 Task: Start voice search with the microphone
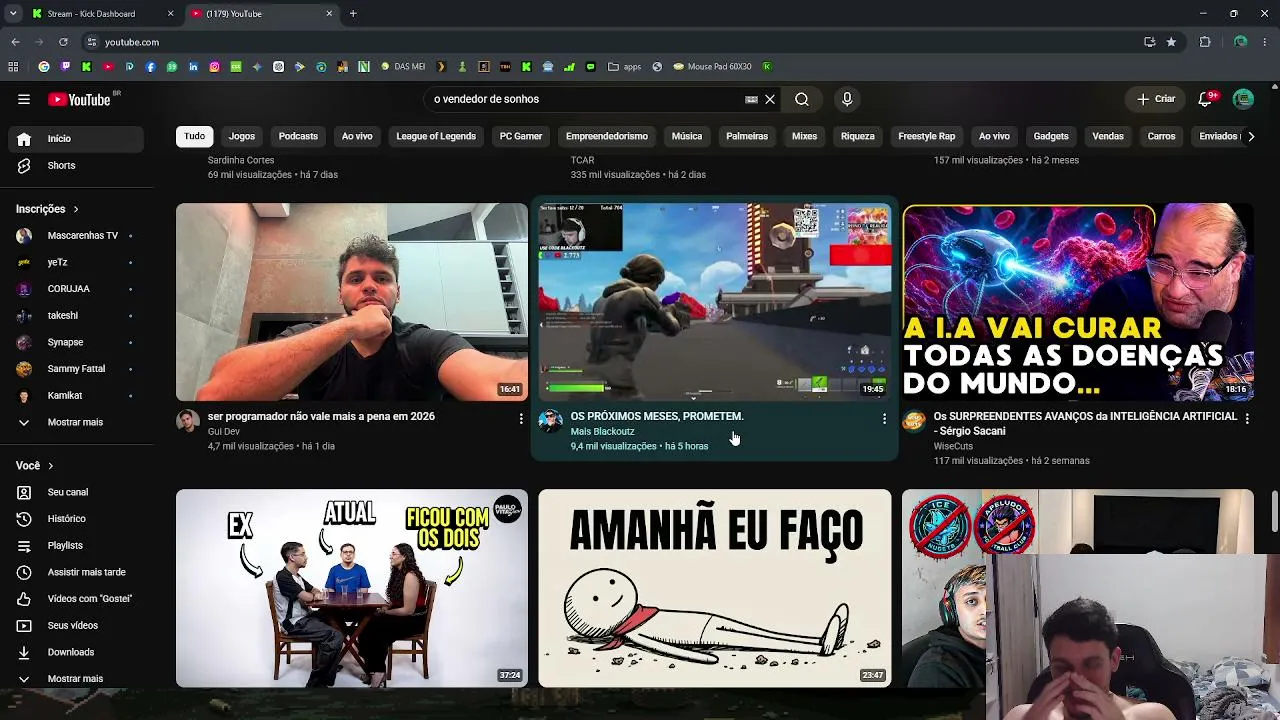pyautogui.click(x=847, y=99)
